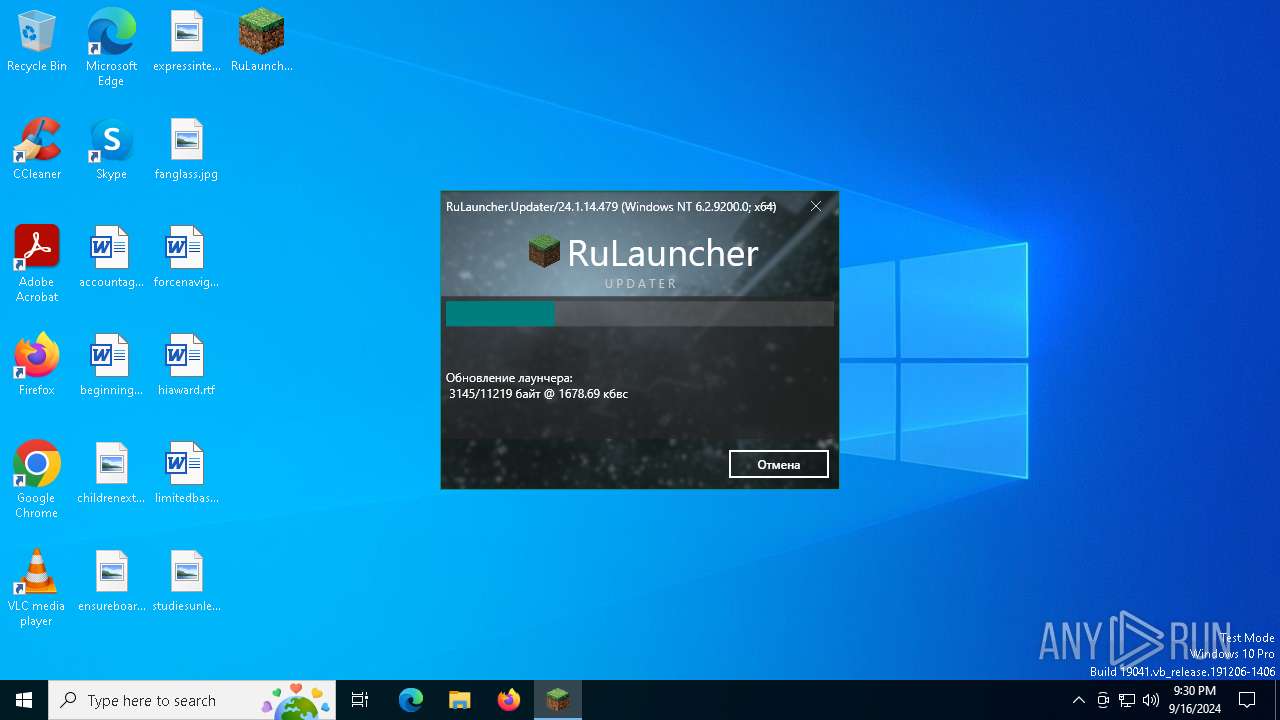Launch Microsoft Edge from desktop shortcut
This screenshot has width=1280, height=720.
point(111,47)
